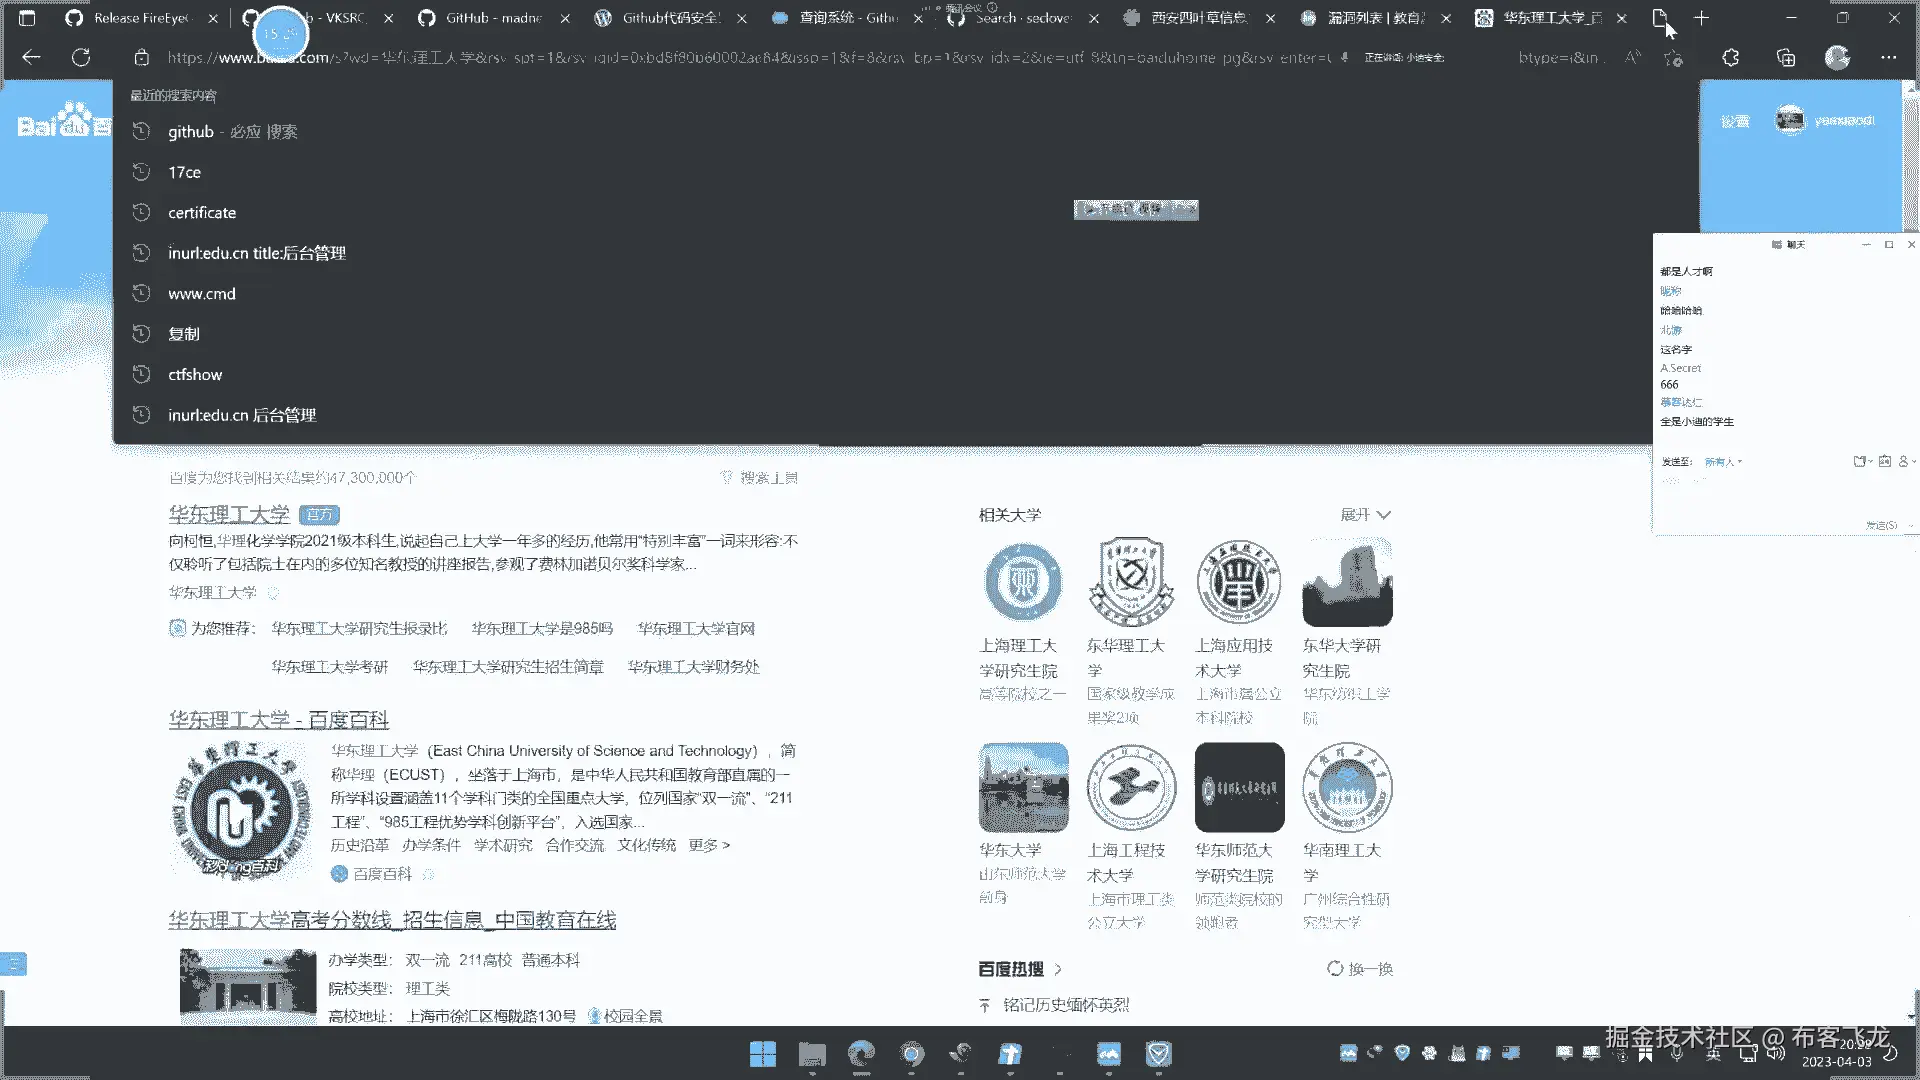This screenshot has width=1920, height=1080.
Task: Open the Edge settings three-dots menu
Action: tap(1888, 58)
